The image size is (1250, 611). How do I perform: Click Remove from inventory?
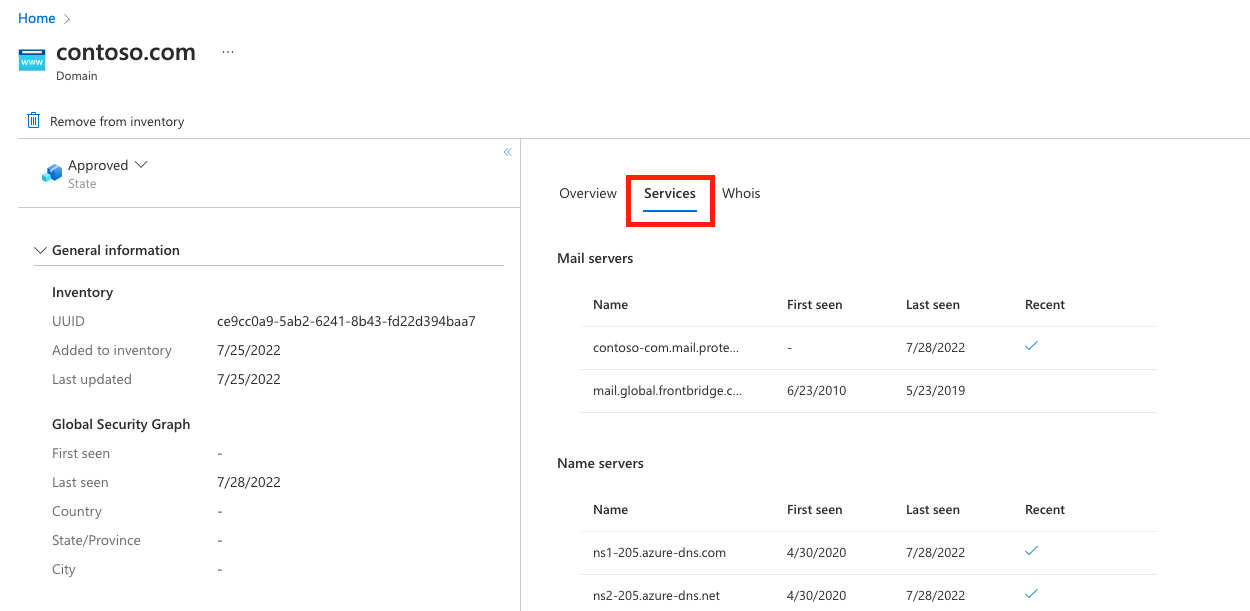pyautogui.click(x=116, y=121)
